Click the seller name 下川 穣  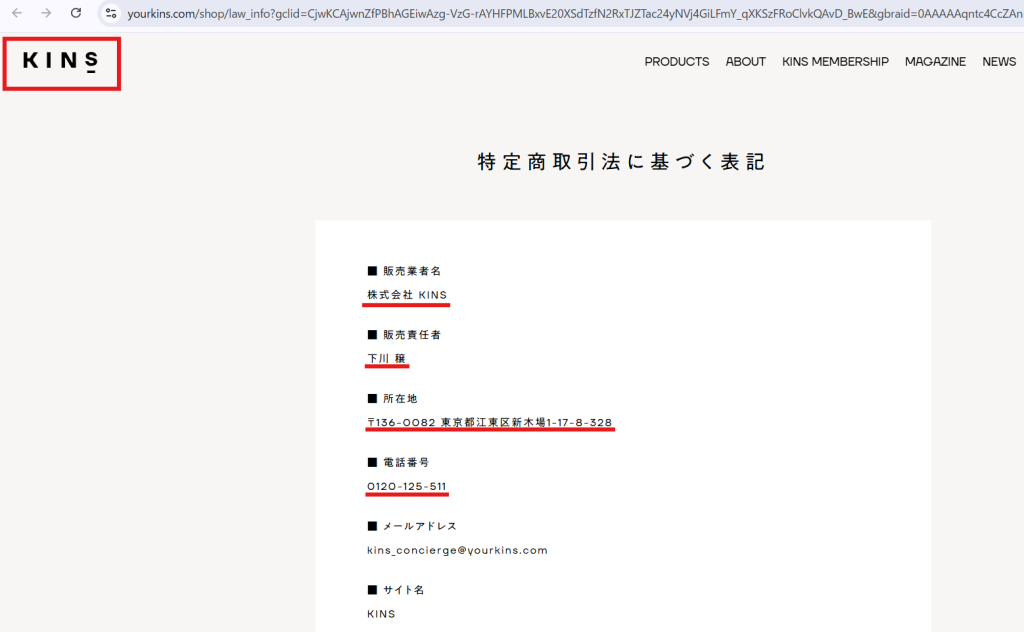click(x=386, y=358)
